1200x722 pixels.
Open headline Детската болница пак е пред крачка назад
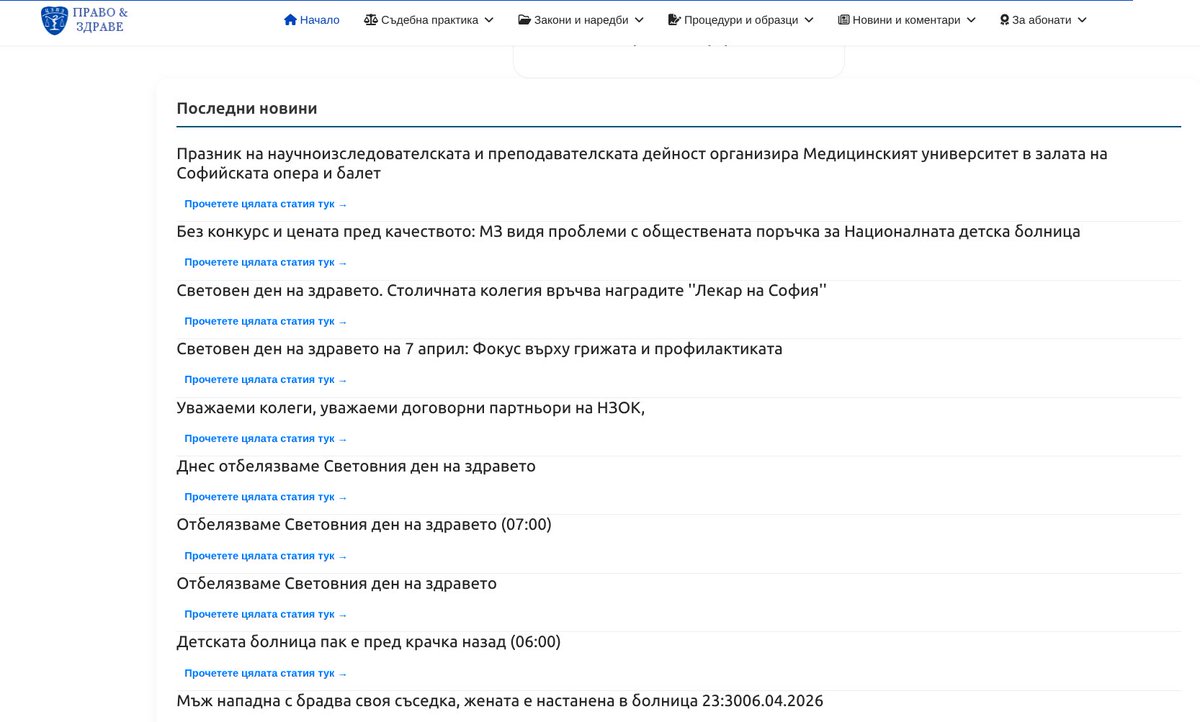[x=368, y=642]
